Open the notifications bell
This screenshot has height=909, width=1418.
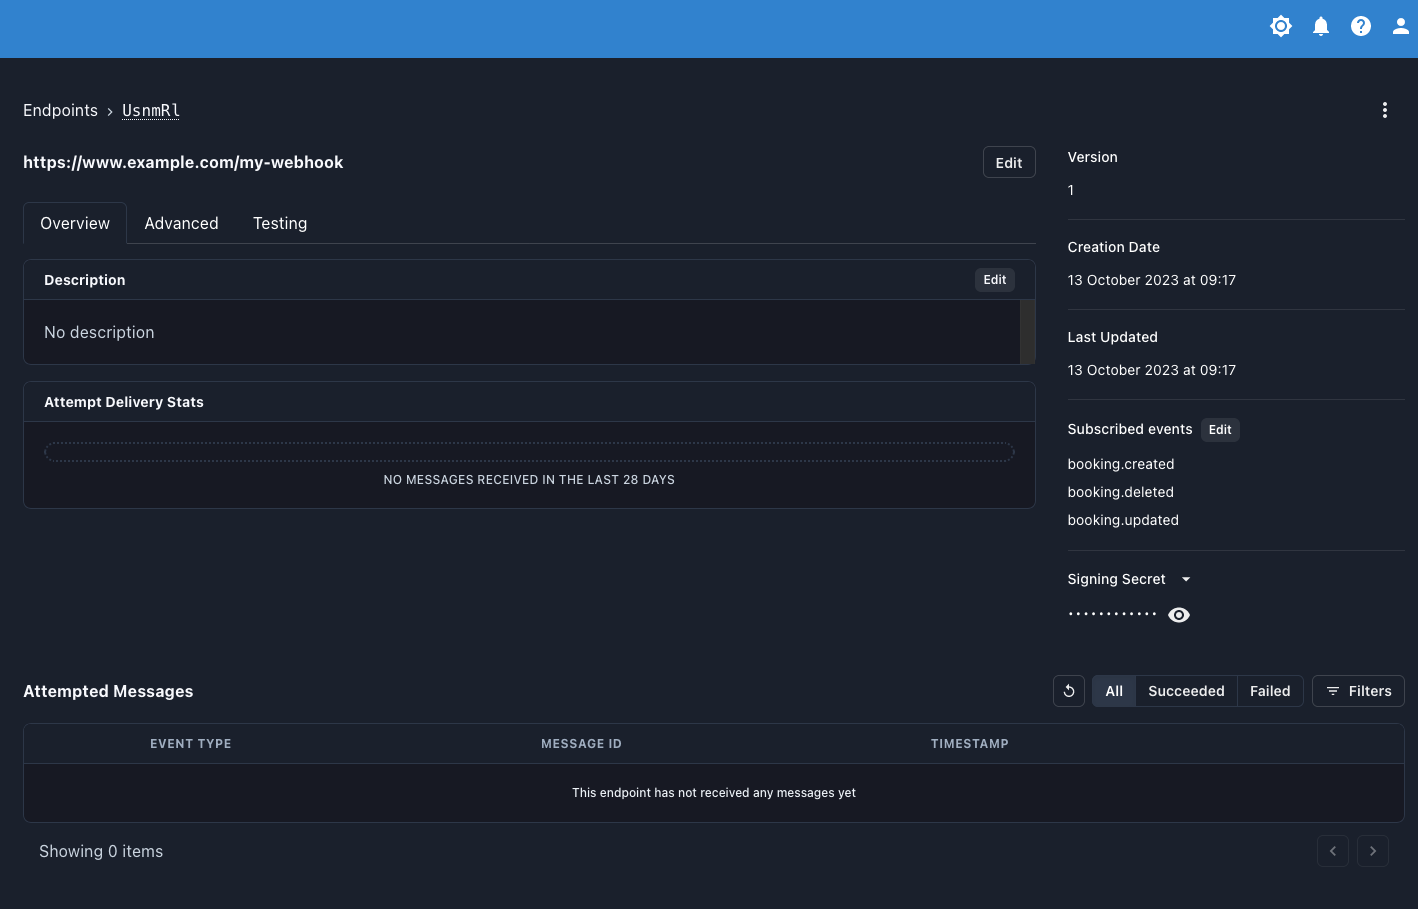point(1320,26)
